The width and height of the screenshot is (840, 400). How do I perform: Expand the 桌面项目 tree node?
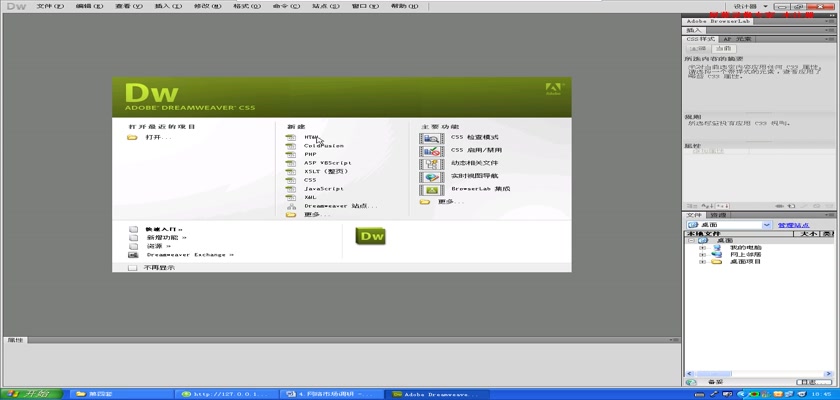click(x=702, y=261)
